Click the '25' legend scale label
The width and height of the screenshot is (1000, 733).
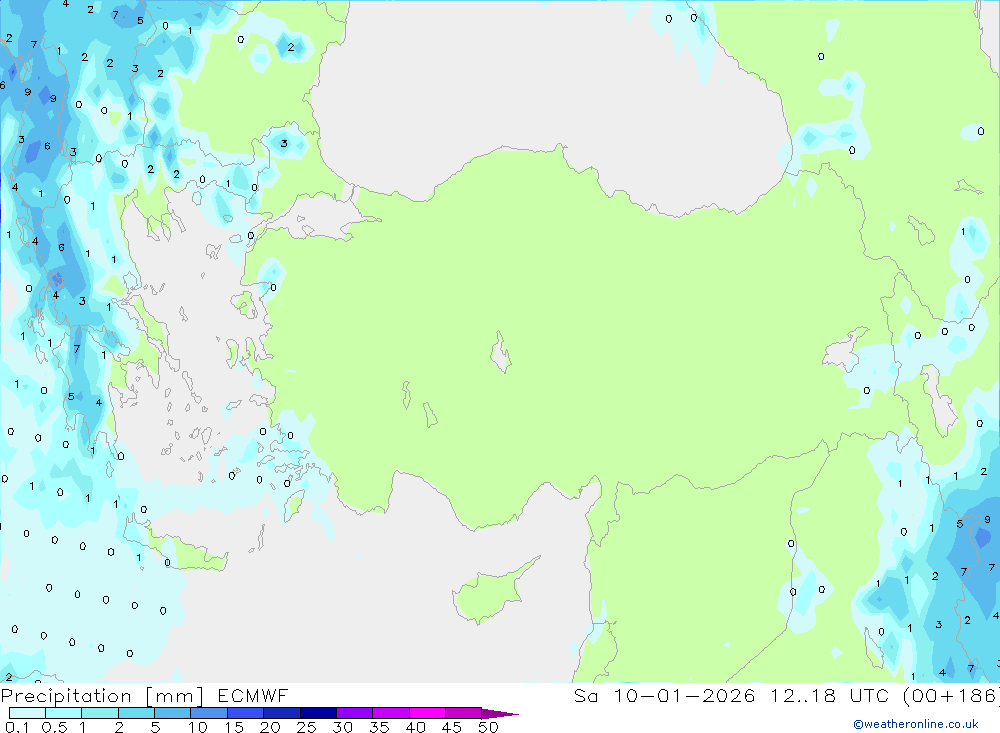point(306,727)
